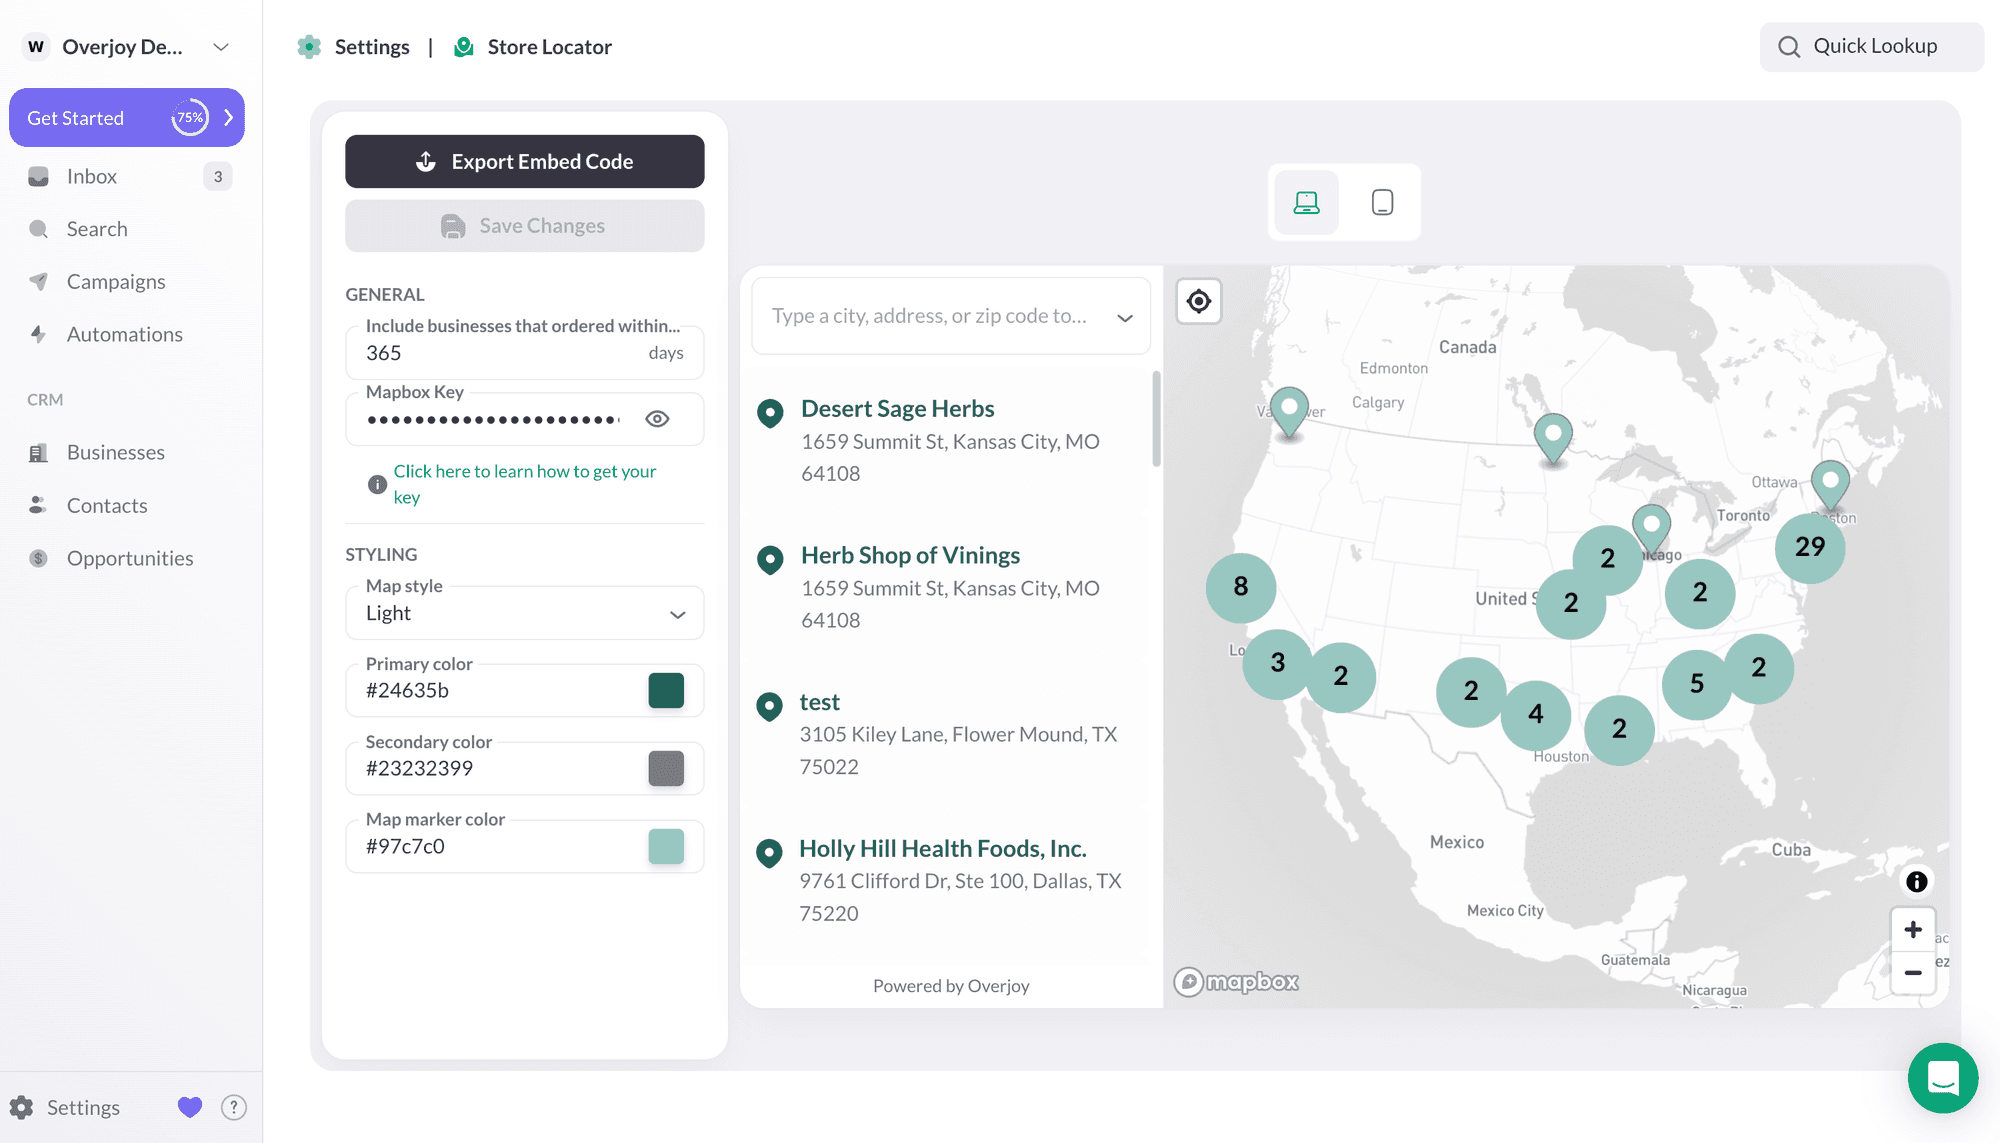Image resolution: width=2000 pixels, height=1143 pixels.
Task: Open the Secondary color swatch
Action: (x=666, y=768)
